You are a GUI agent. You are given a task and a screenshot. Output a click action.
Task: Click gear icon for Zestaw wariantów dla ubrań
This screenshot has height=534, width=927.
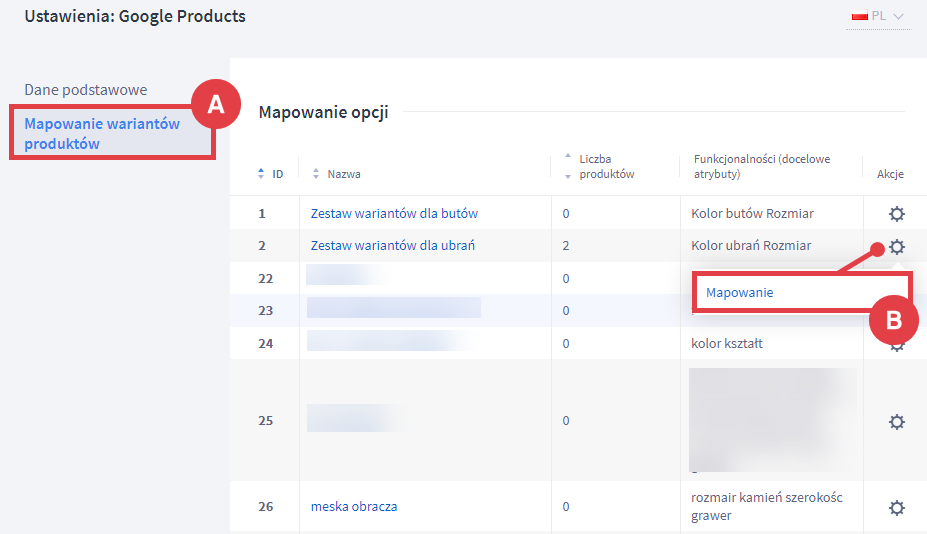click(x=897, y=246)
